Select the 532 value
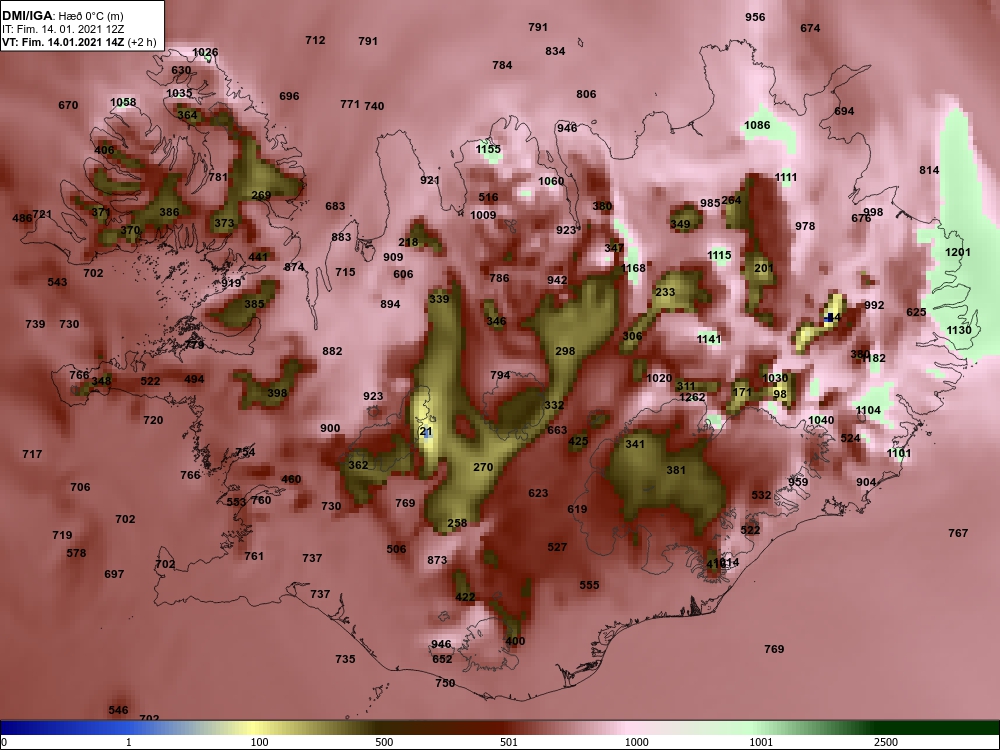1000x750 pixels. click(761, 495)
